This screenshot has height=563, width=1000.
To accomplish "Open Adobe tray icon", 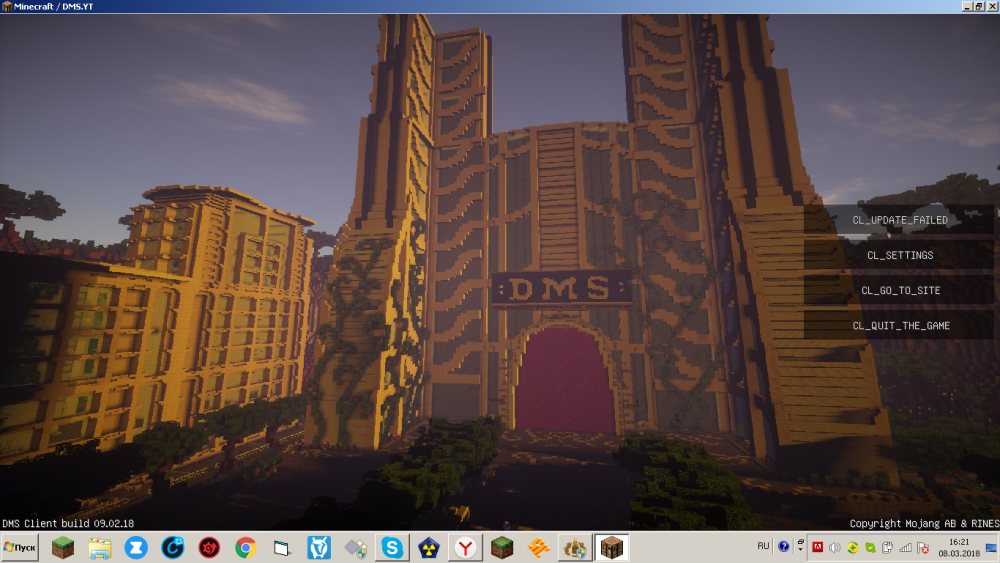I will (x=817, y=548).
